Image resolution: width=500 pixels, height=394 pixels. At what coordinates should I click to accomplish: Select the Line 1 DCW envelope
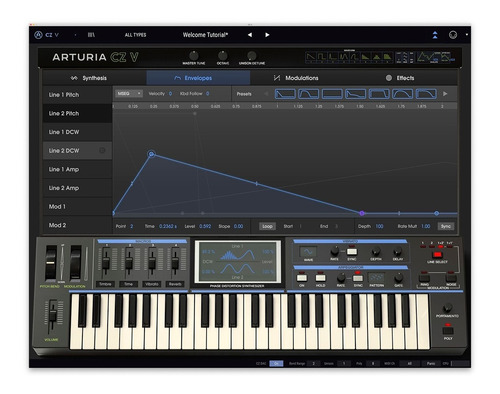pos(77,132)
